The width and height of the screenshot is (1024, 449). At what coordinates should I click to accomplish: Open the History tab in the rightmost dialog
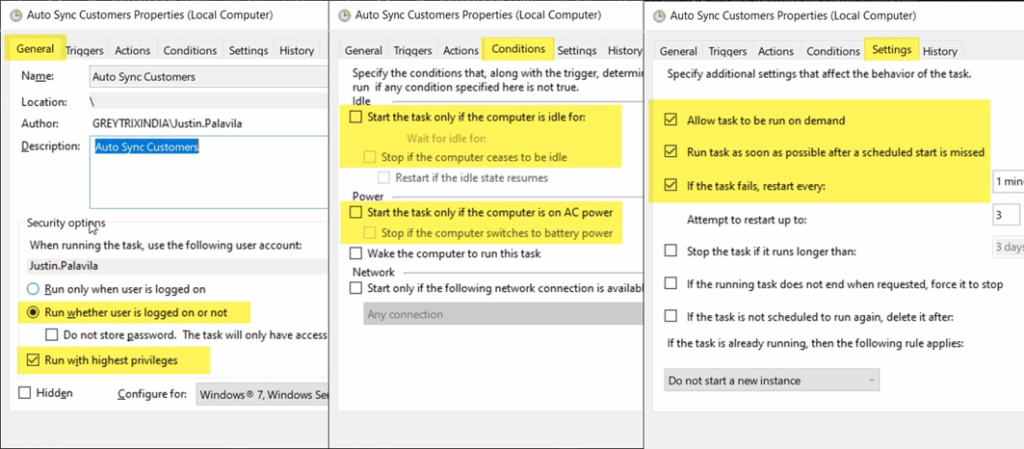[939, 51]
